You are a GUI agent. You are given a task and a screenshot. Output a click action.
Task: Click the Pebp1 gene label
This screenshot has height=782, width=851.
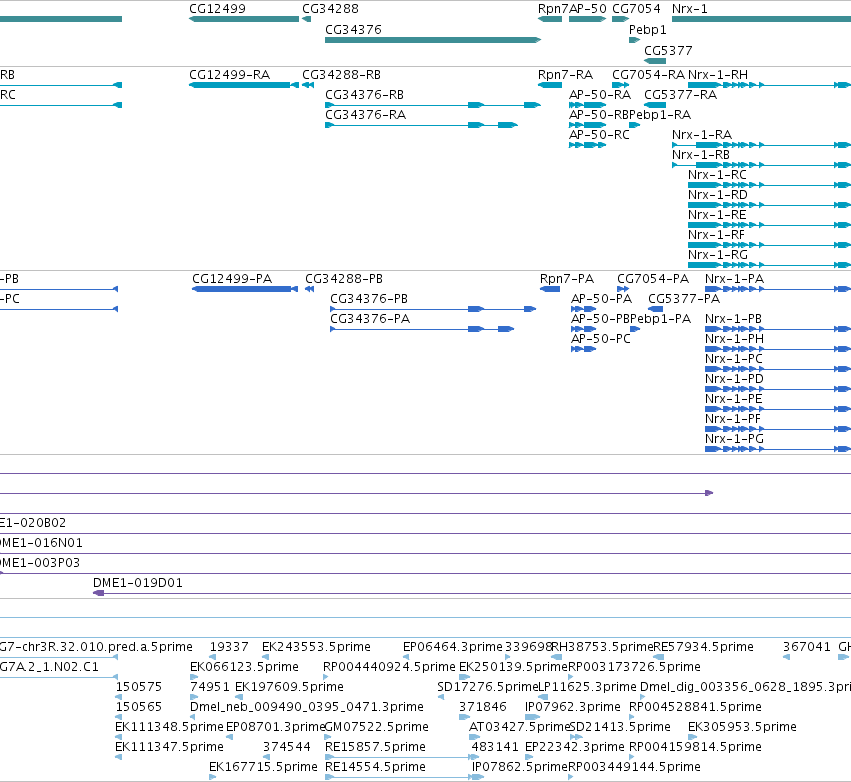coord(647,30)
